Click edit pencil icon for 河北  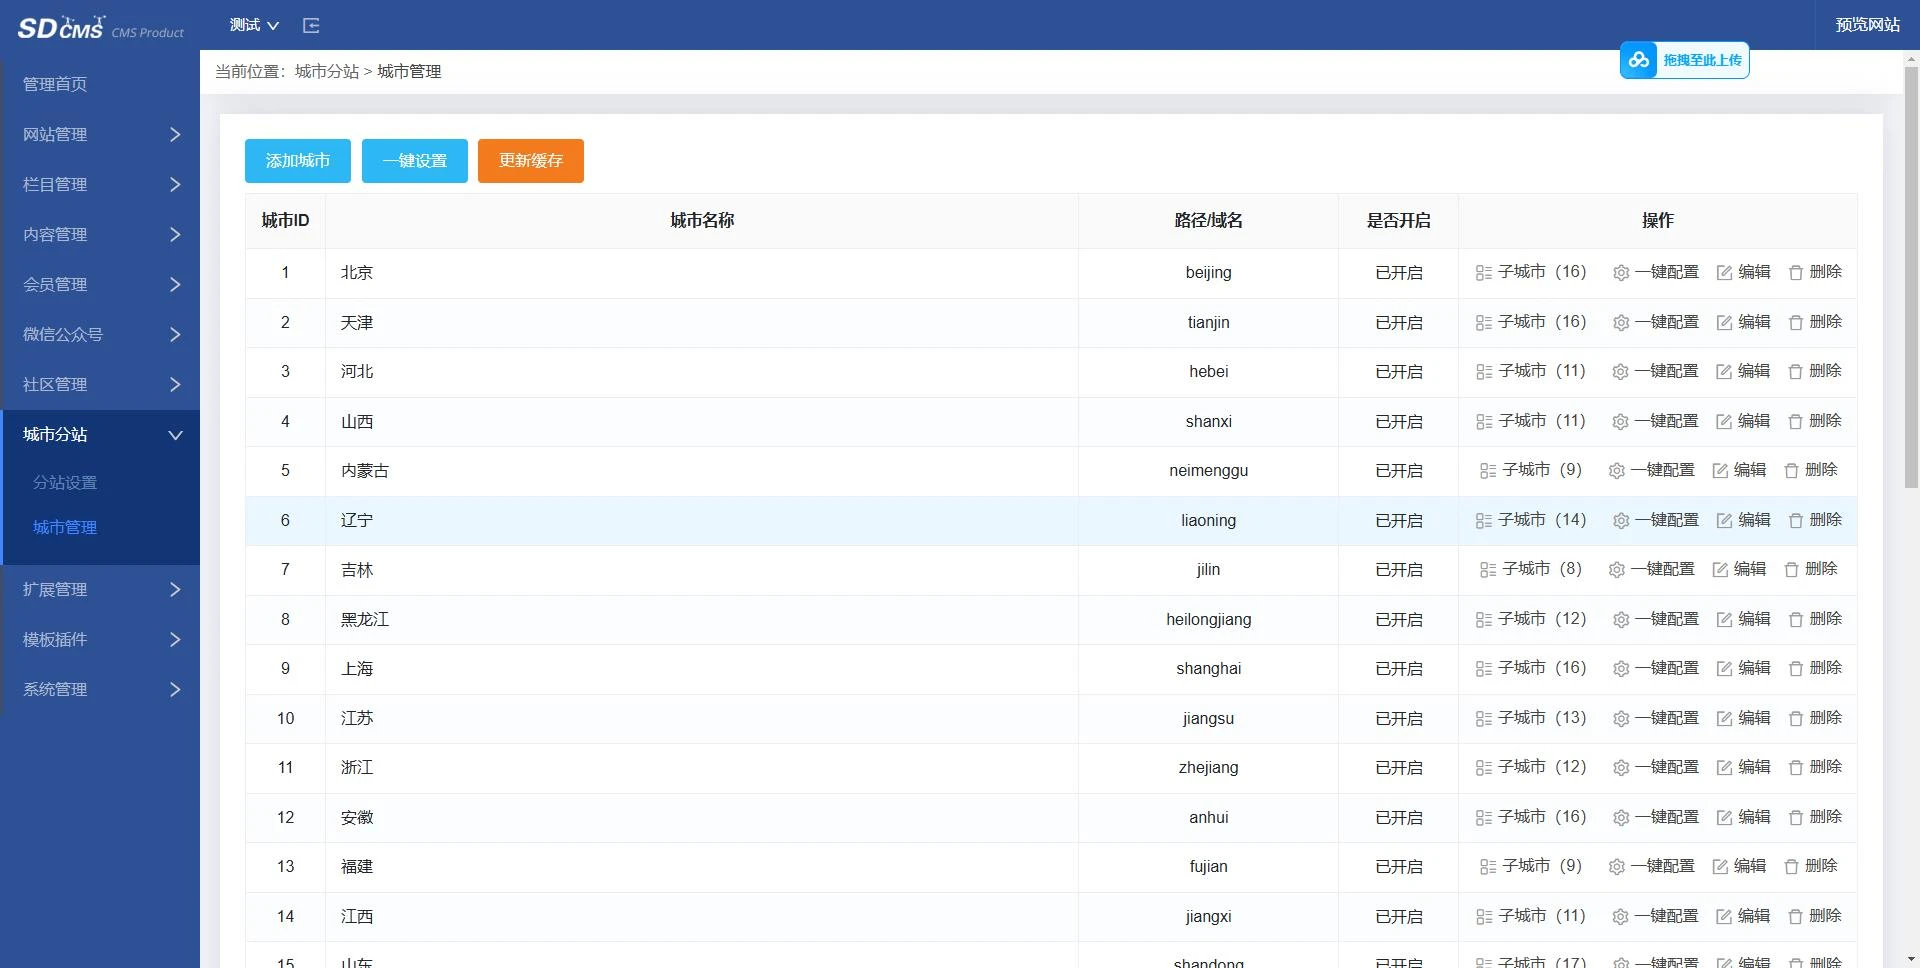[x=1724, y=372]
